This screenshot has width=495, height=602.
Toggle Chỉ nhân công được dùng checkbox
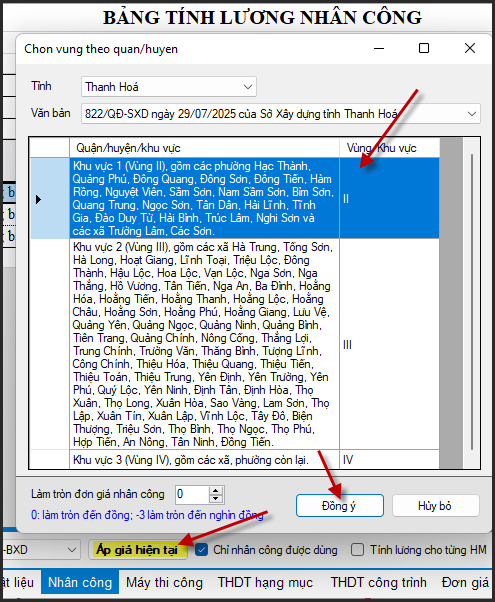[x=201, y=550]
